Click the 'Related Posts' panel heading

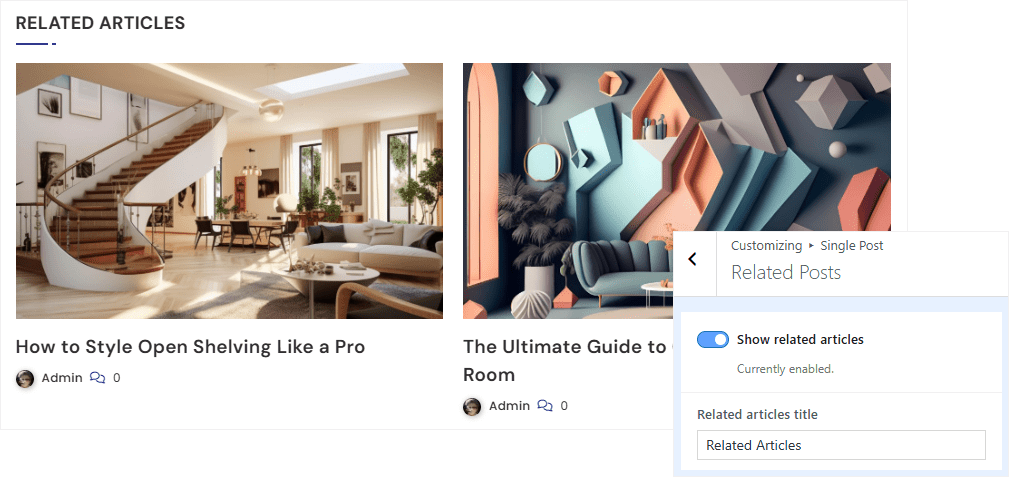tap(786, 272)
